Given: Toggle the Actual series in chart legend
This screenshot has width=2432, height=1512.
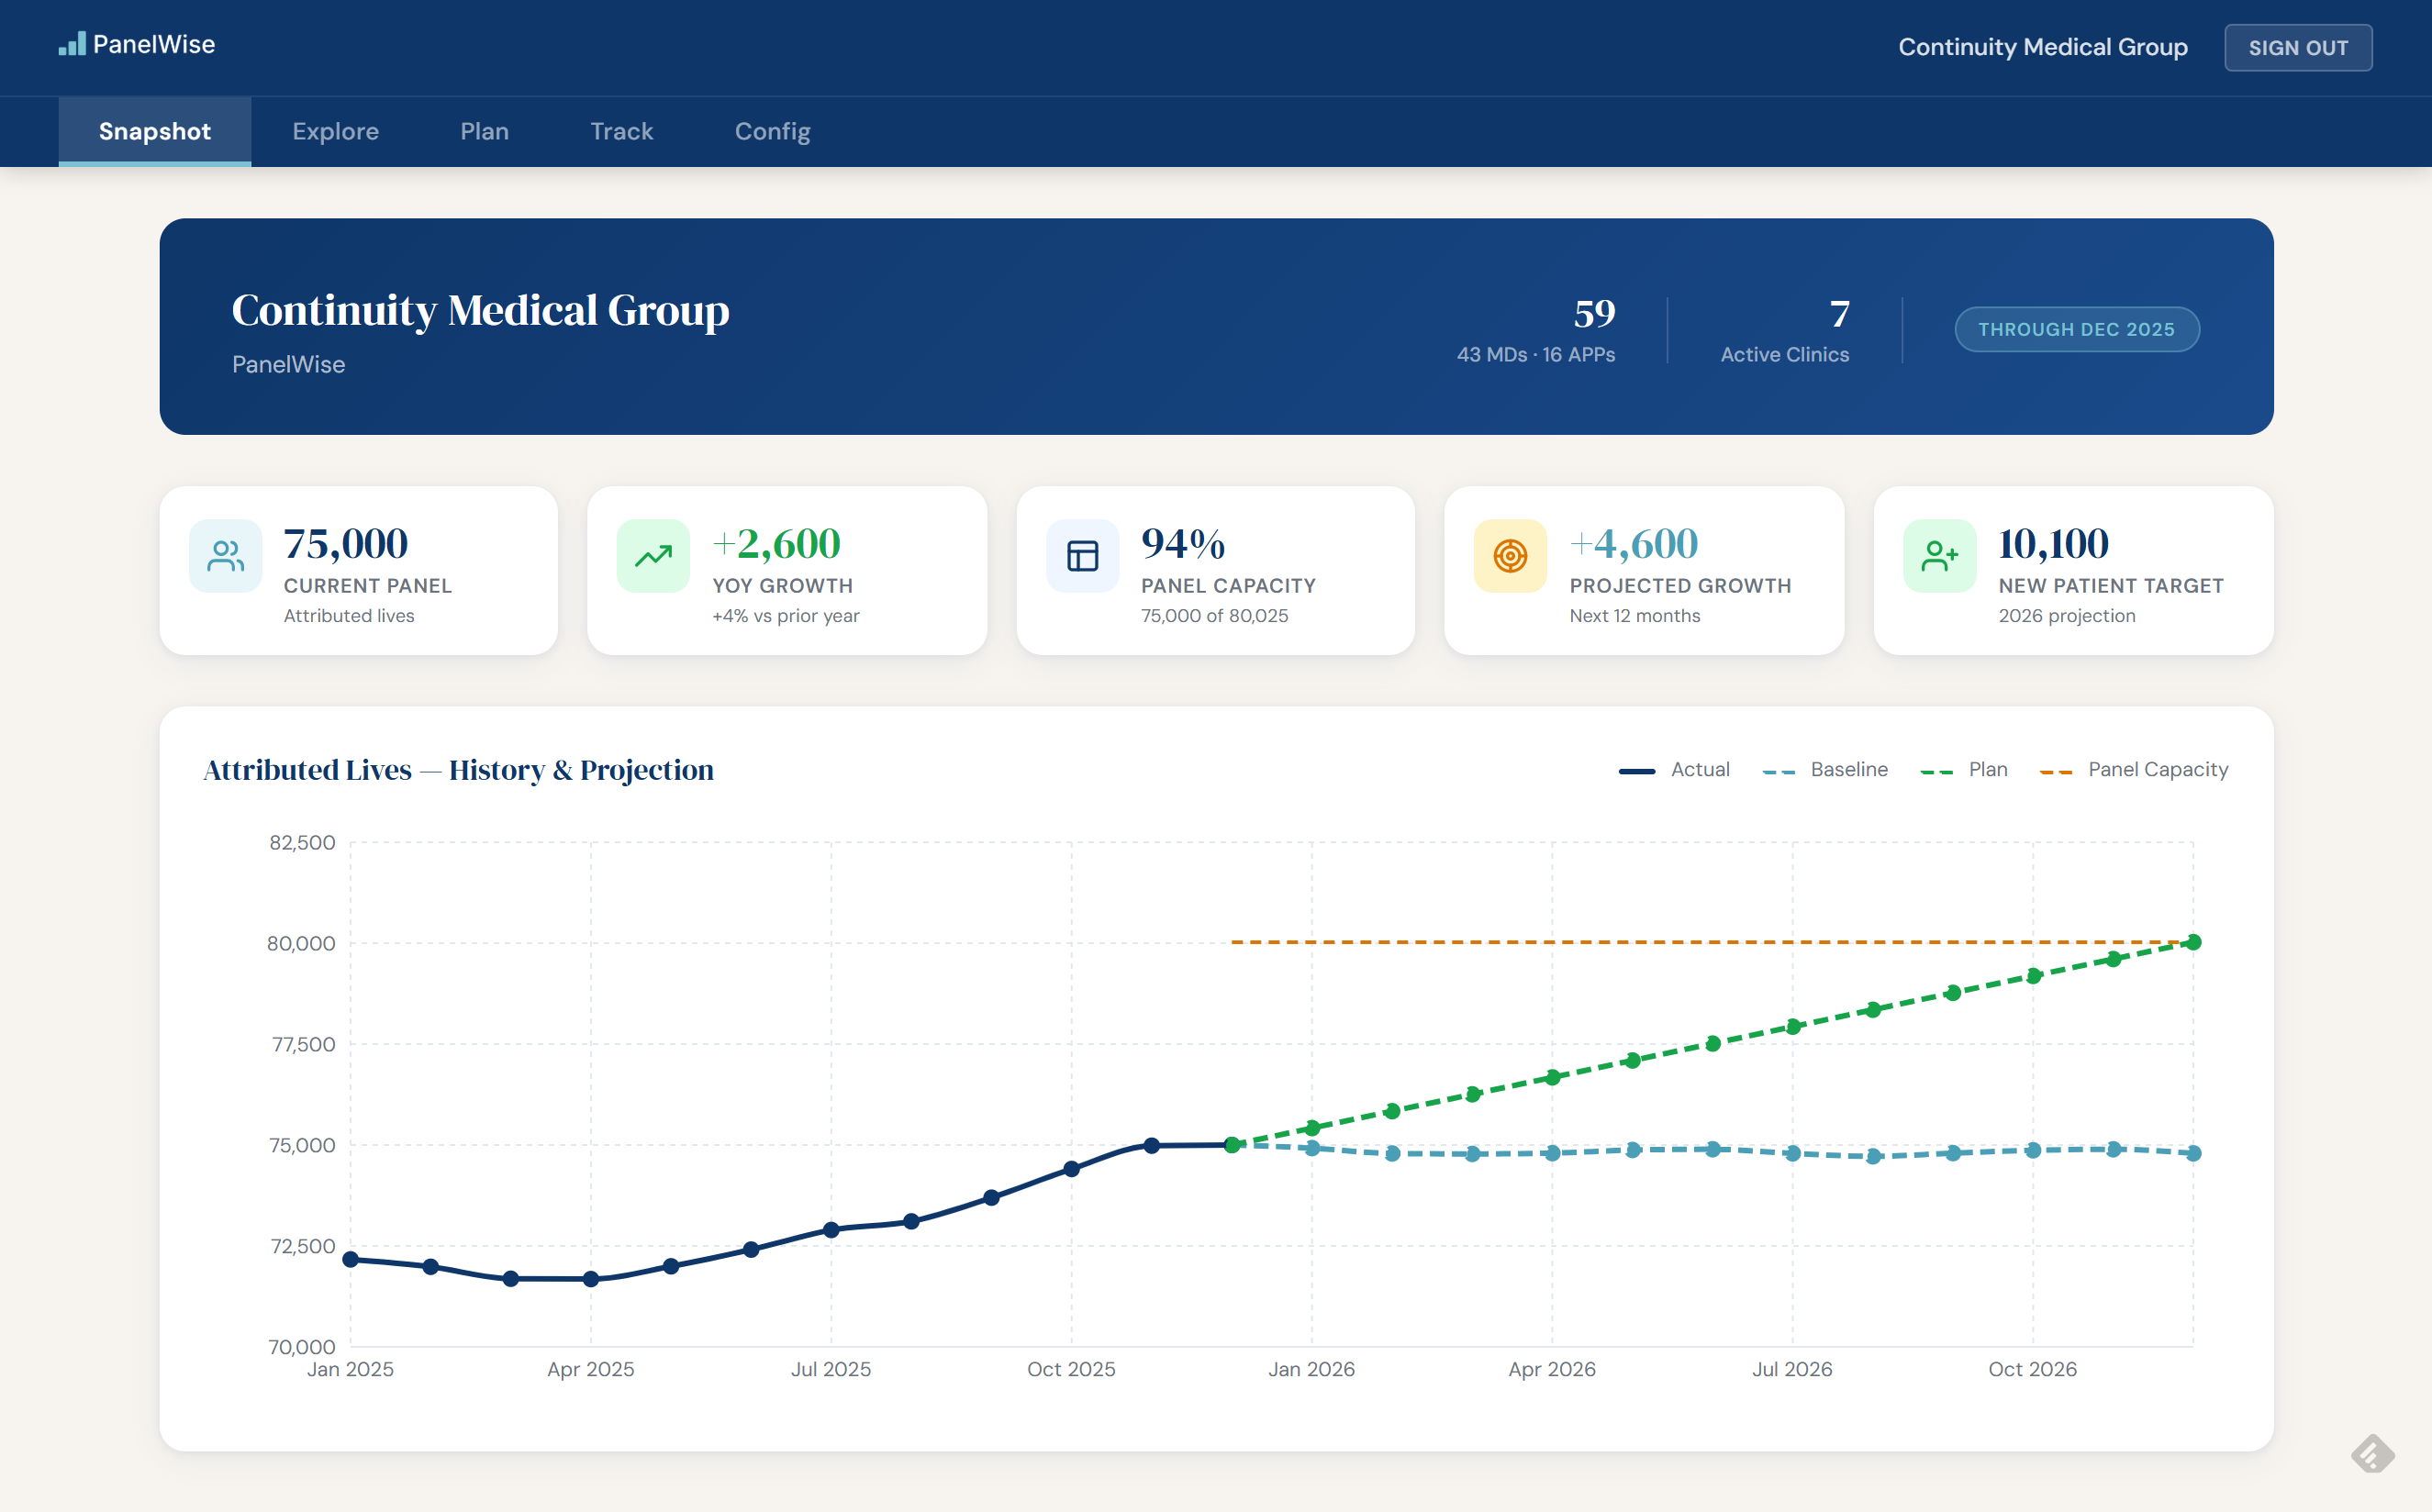Looking at the screenshot, I should (x=1675, y=770).
